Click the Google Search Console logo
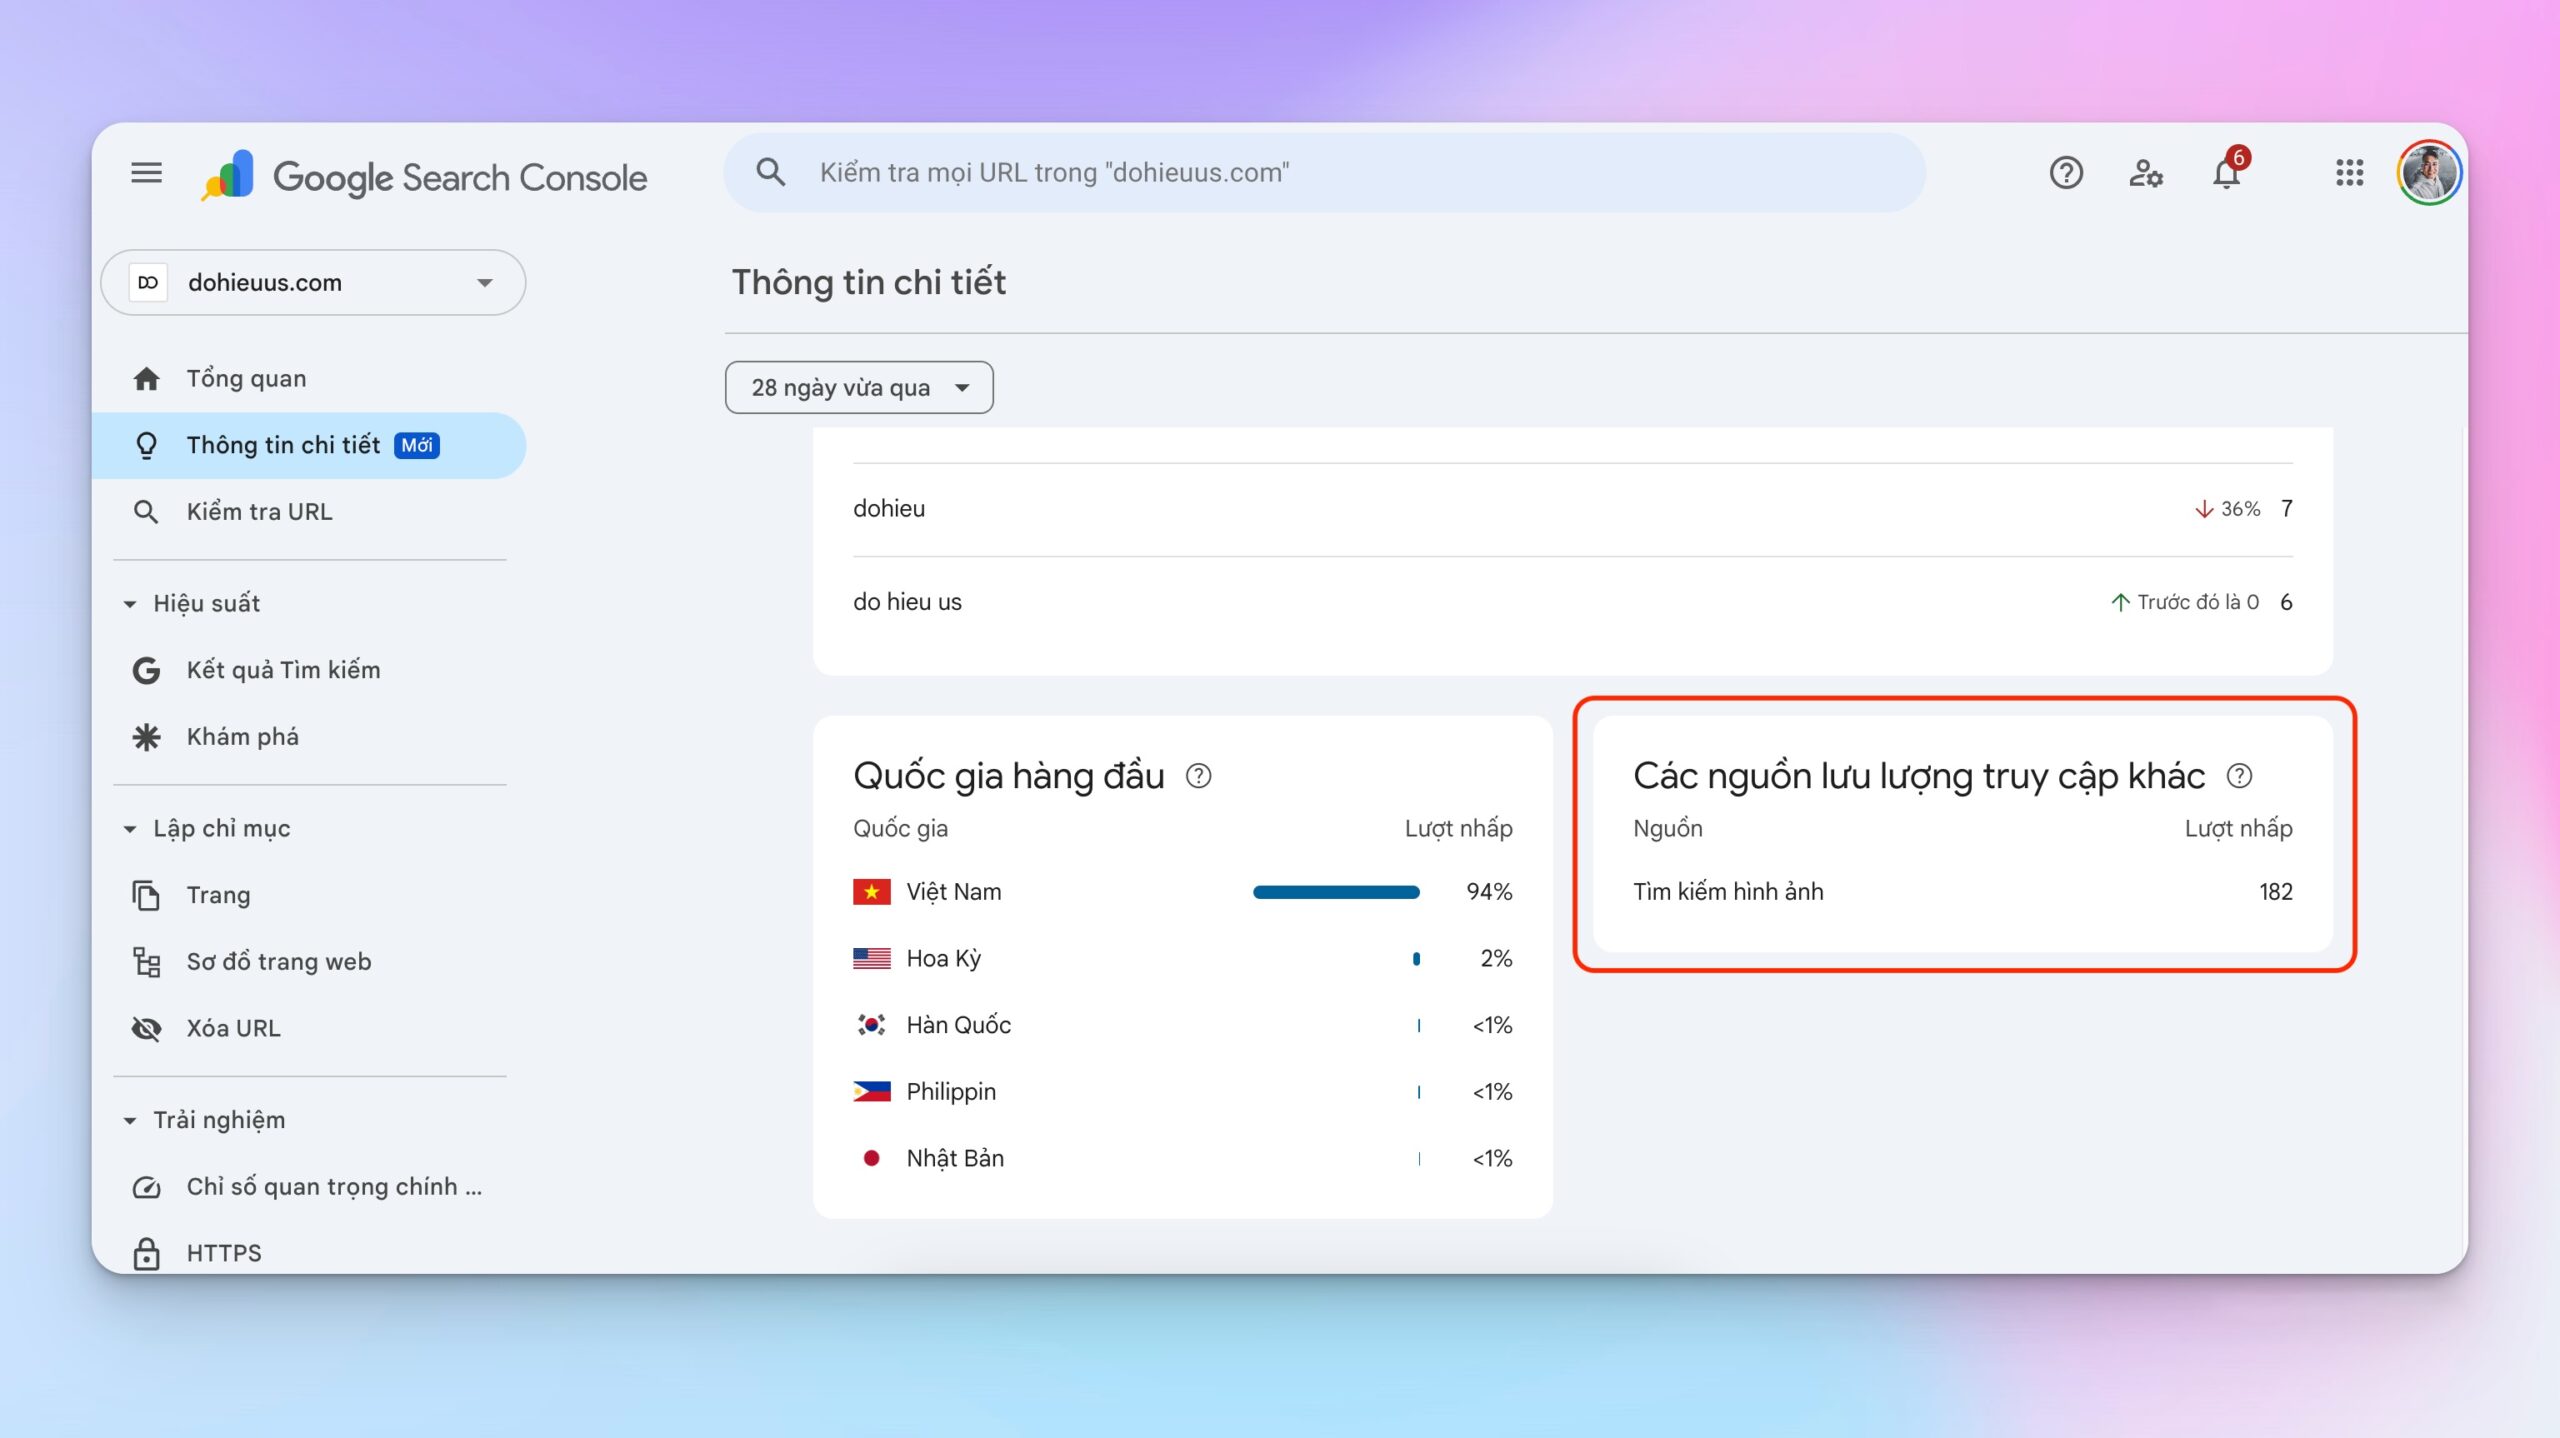This screenshot has height=1438, width=2560. 424,176
